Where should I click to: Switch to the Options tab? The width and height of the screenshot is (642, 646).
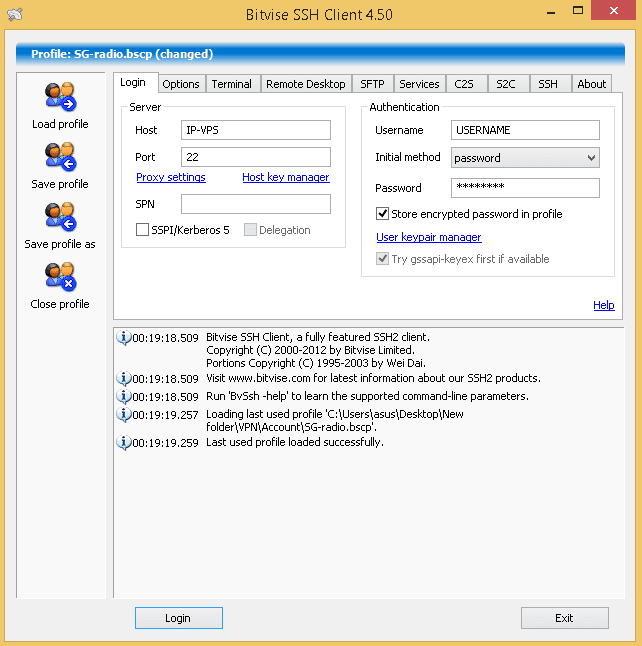pos(181,84)
